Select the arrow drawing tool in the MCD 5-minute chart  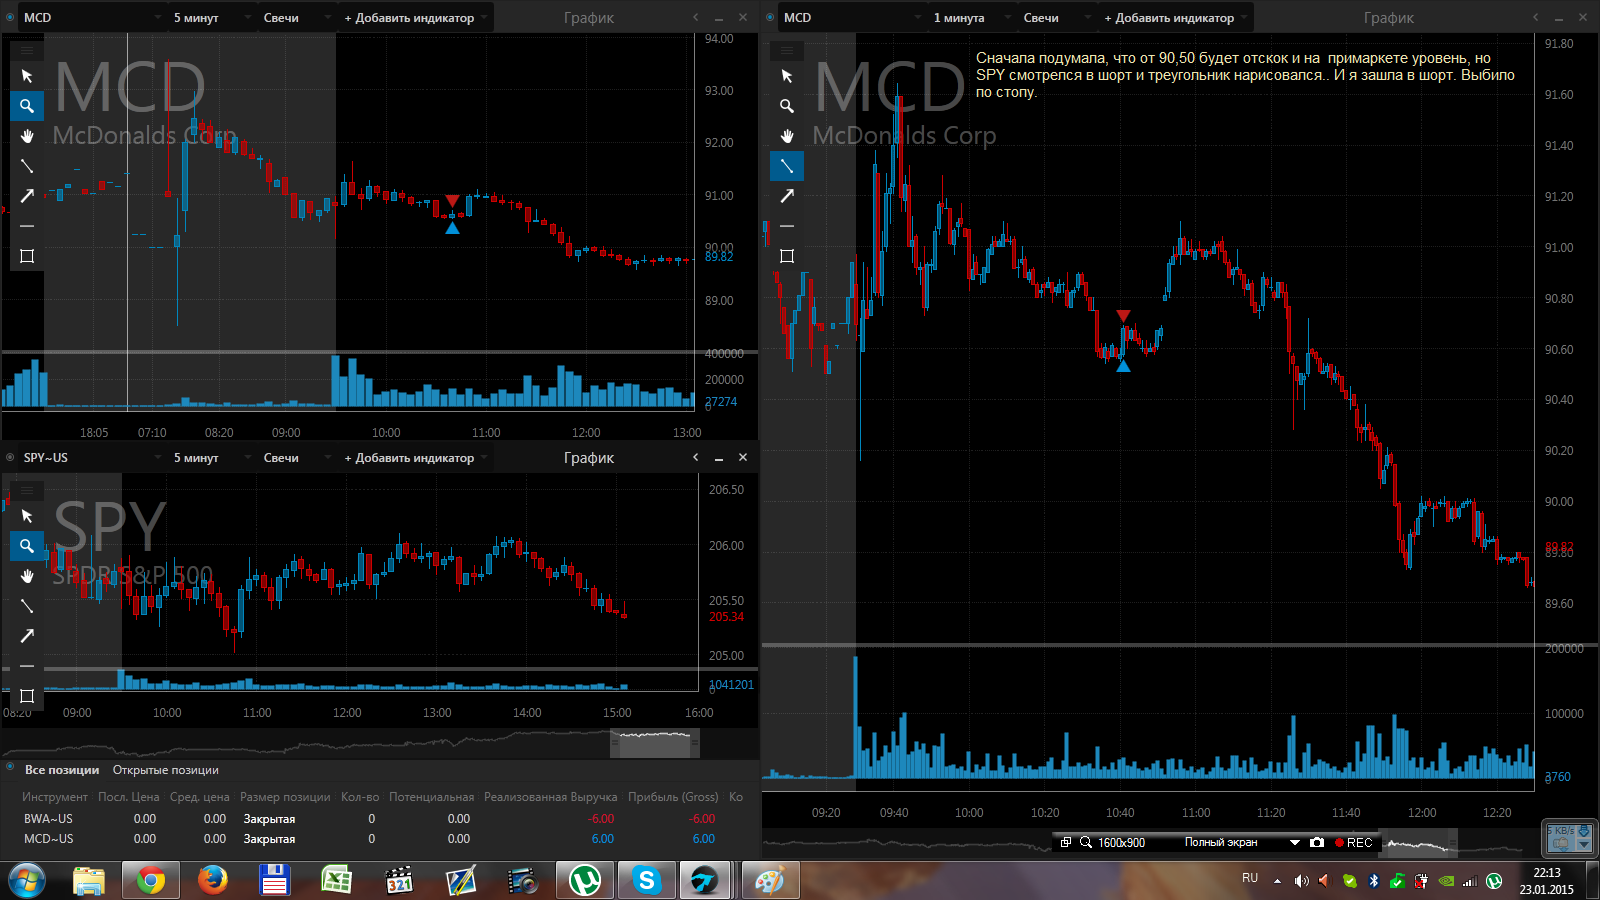point(27,196)
